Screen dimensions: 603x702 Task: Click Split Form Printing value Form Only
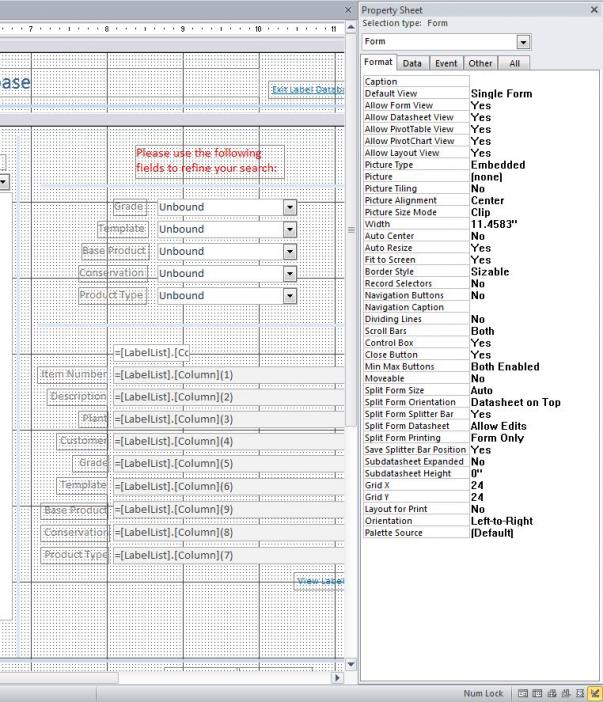497,438
